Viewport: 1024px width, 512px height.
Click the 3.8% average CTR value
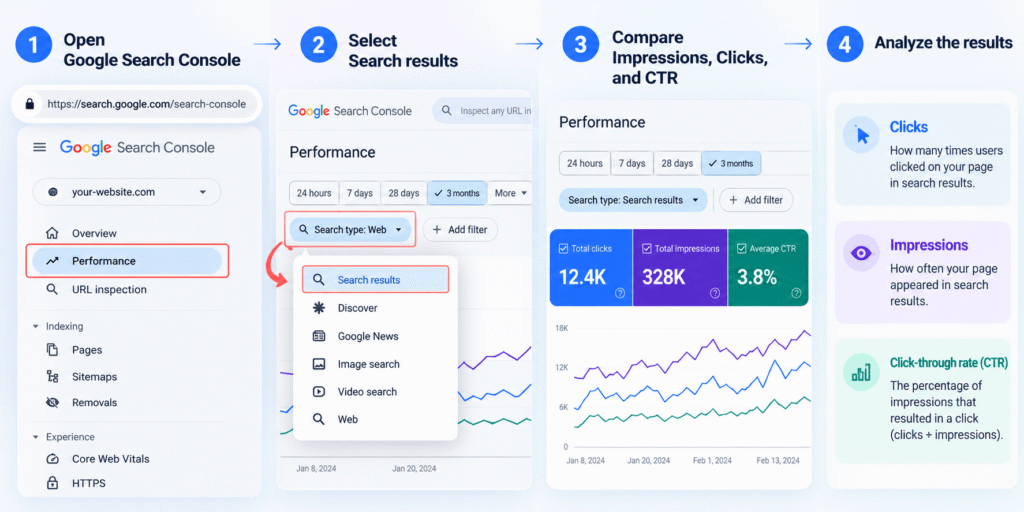tap(758, 277)
